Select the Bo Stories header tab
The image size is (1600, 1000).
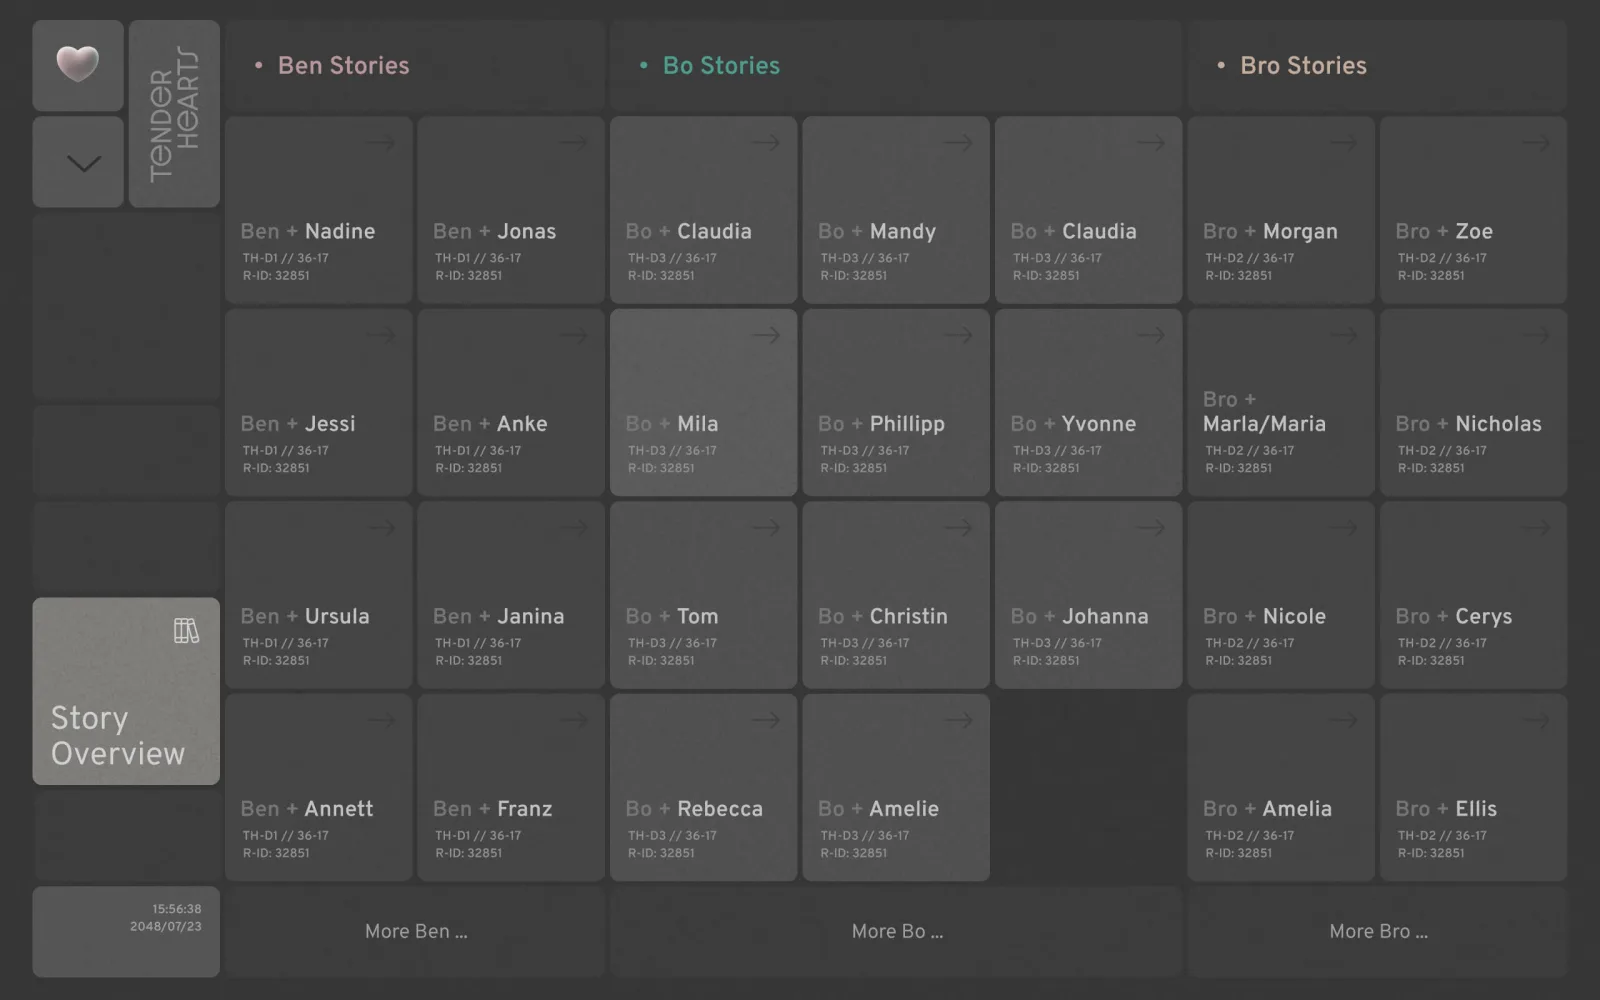(720, 66)
